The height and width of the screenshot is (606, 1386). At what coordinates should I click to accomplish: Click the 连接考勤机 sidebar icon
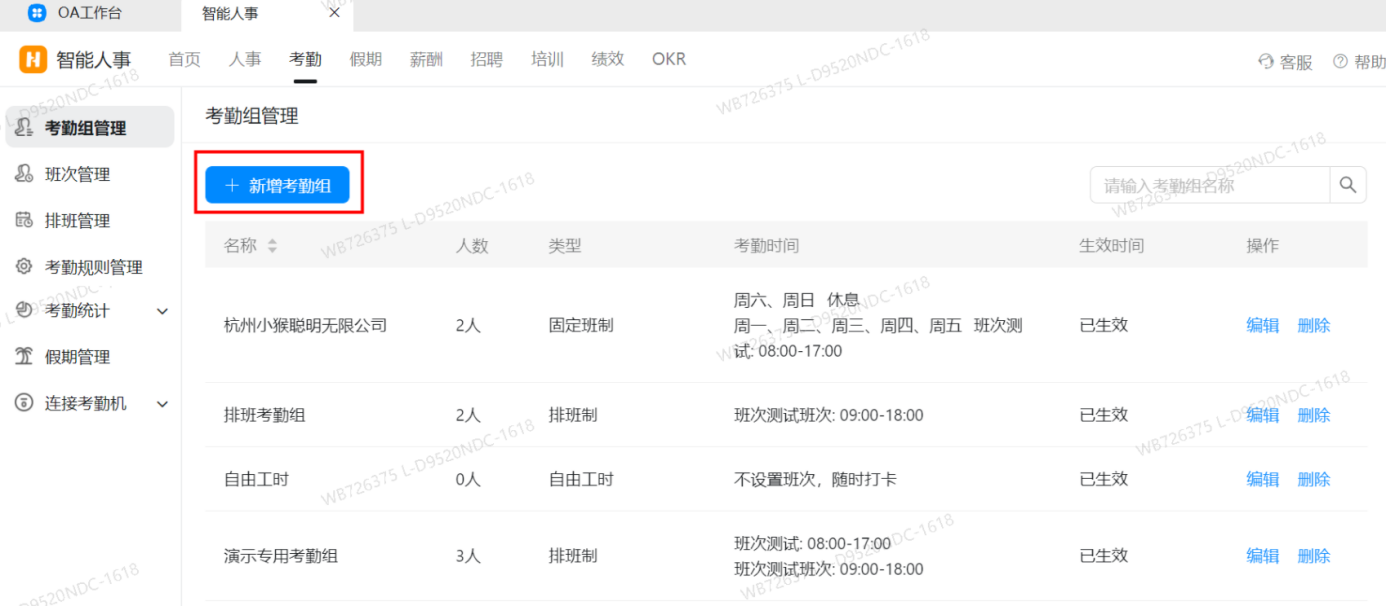point(22,403)
